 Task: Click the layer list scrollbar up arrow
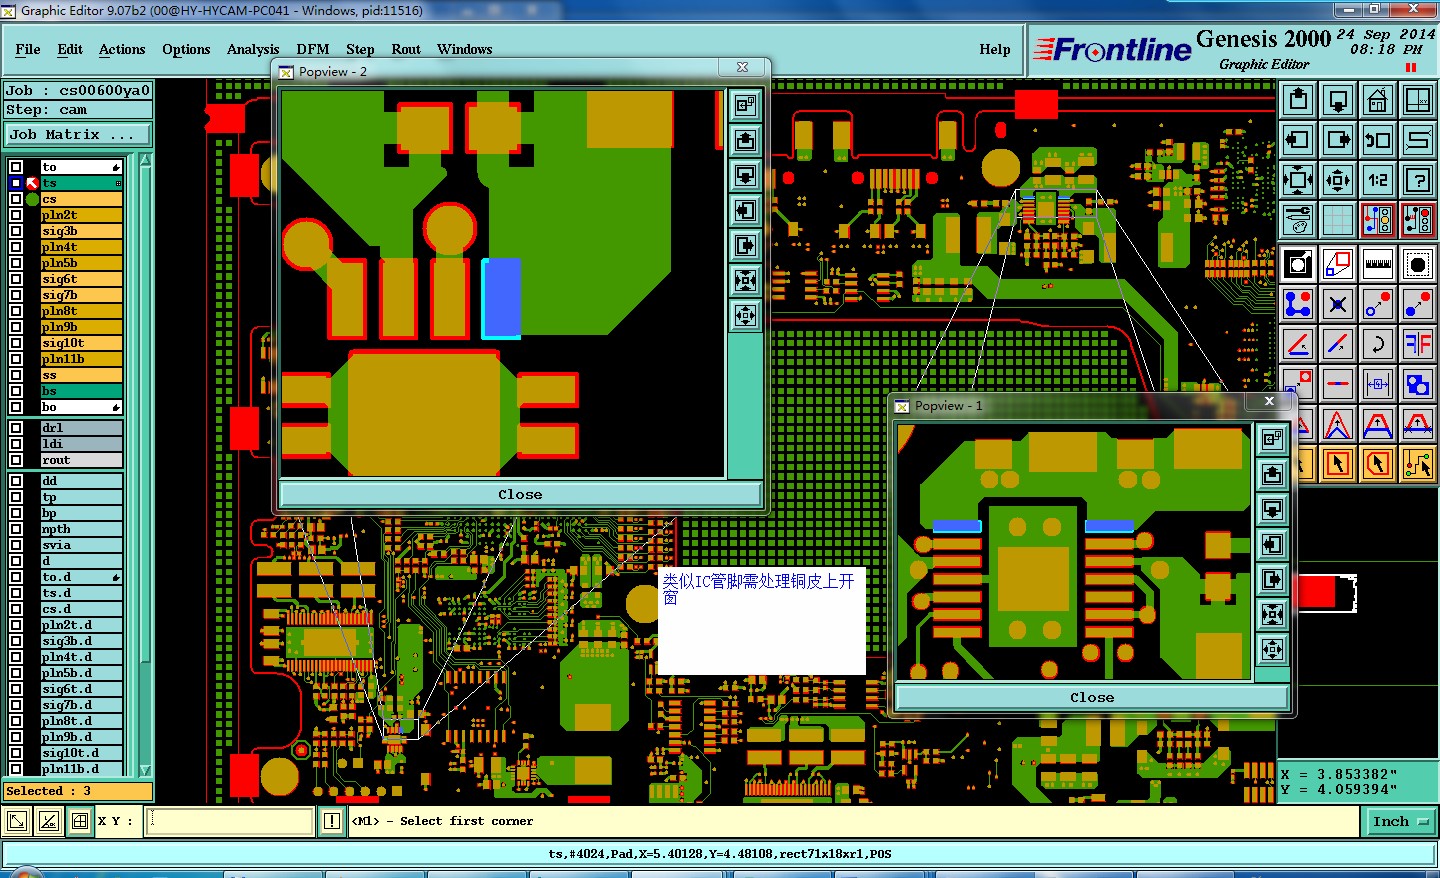146,160
